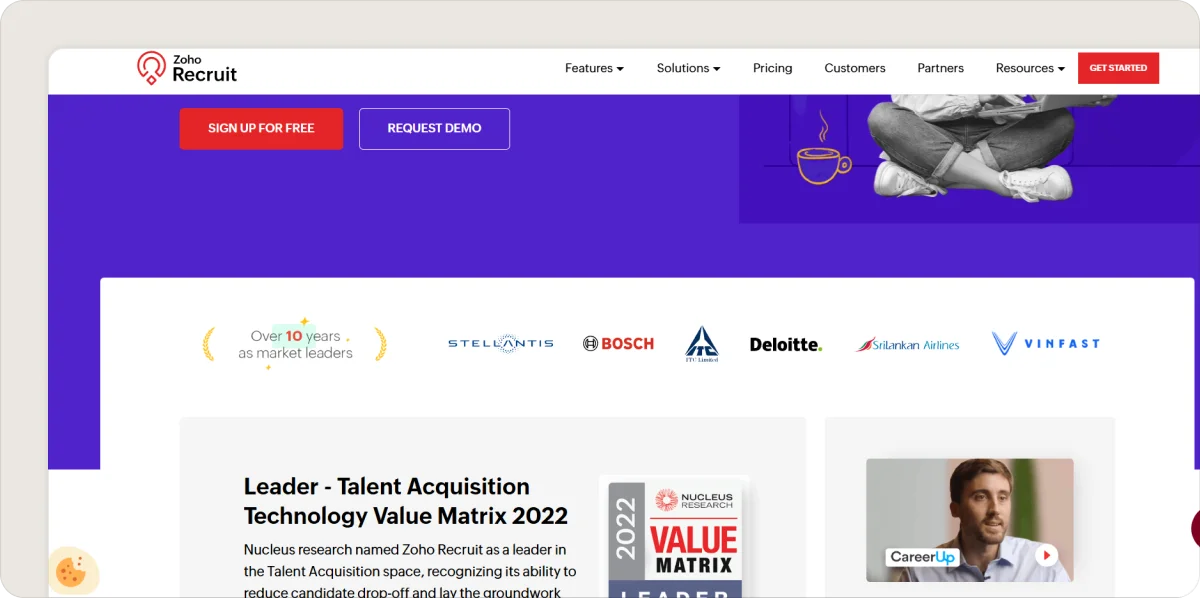Viewport: 1200px width, 598px height.
Task: Open the Zoho Recruit logo home link
Action: tap(187, 68)
